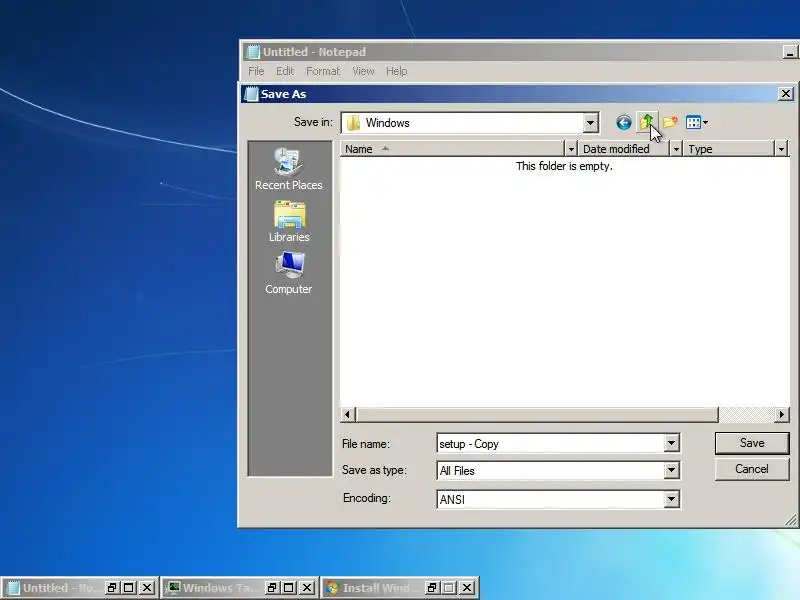Expand the Save as type dropdown

(671, 470)
